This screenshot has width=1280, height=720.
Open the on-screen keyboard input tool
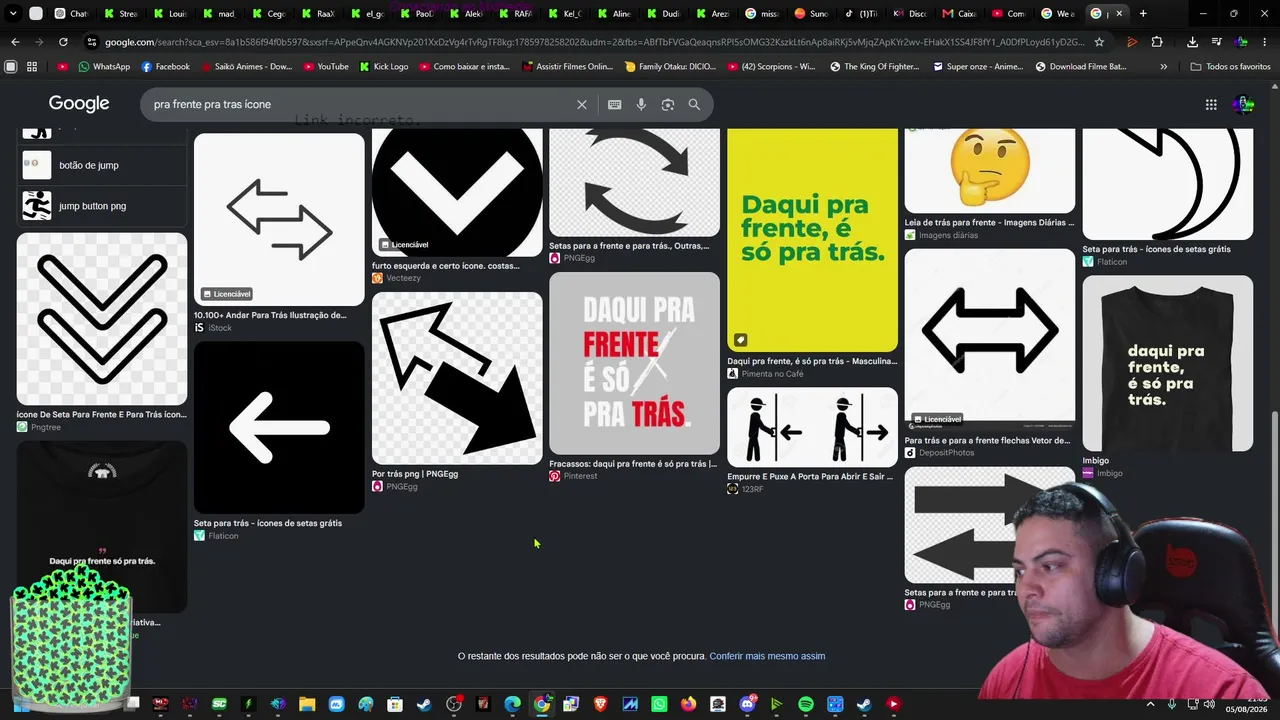coord(615,104)
